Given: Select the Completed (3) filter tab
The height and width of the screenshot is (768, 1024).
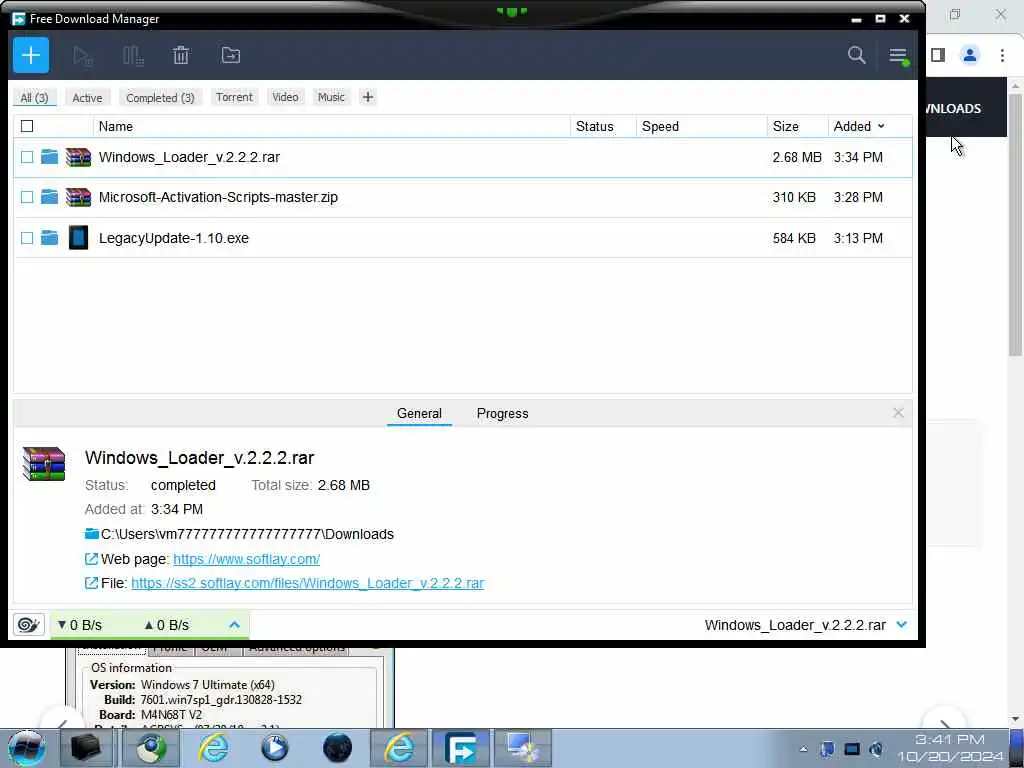Looking at the screenshot, I should click(161, 97).
